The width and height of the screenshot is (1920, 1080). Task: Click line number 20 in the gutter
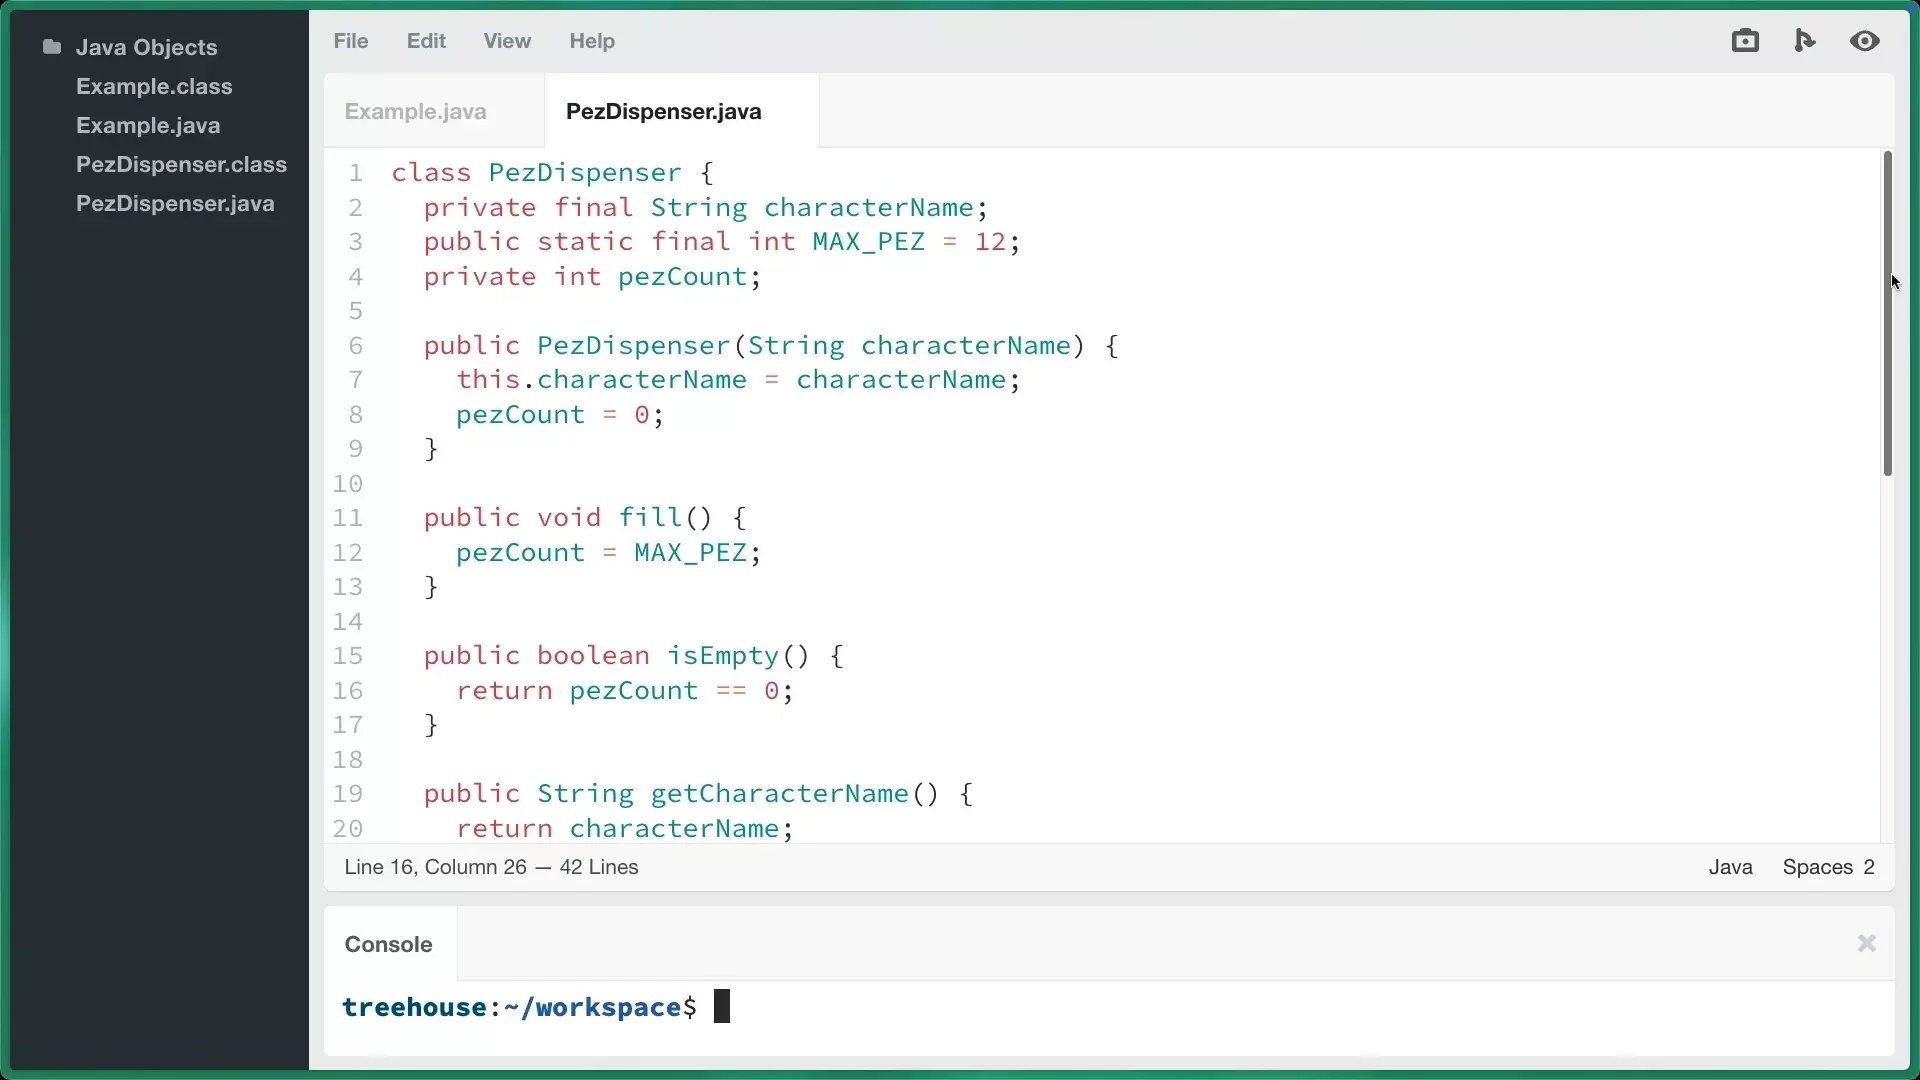click(x=348, y=828)
